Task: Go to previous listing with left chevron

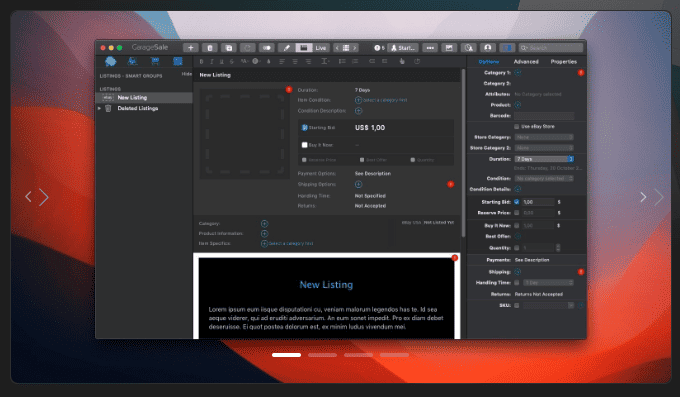Action: [337, 48]
